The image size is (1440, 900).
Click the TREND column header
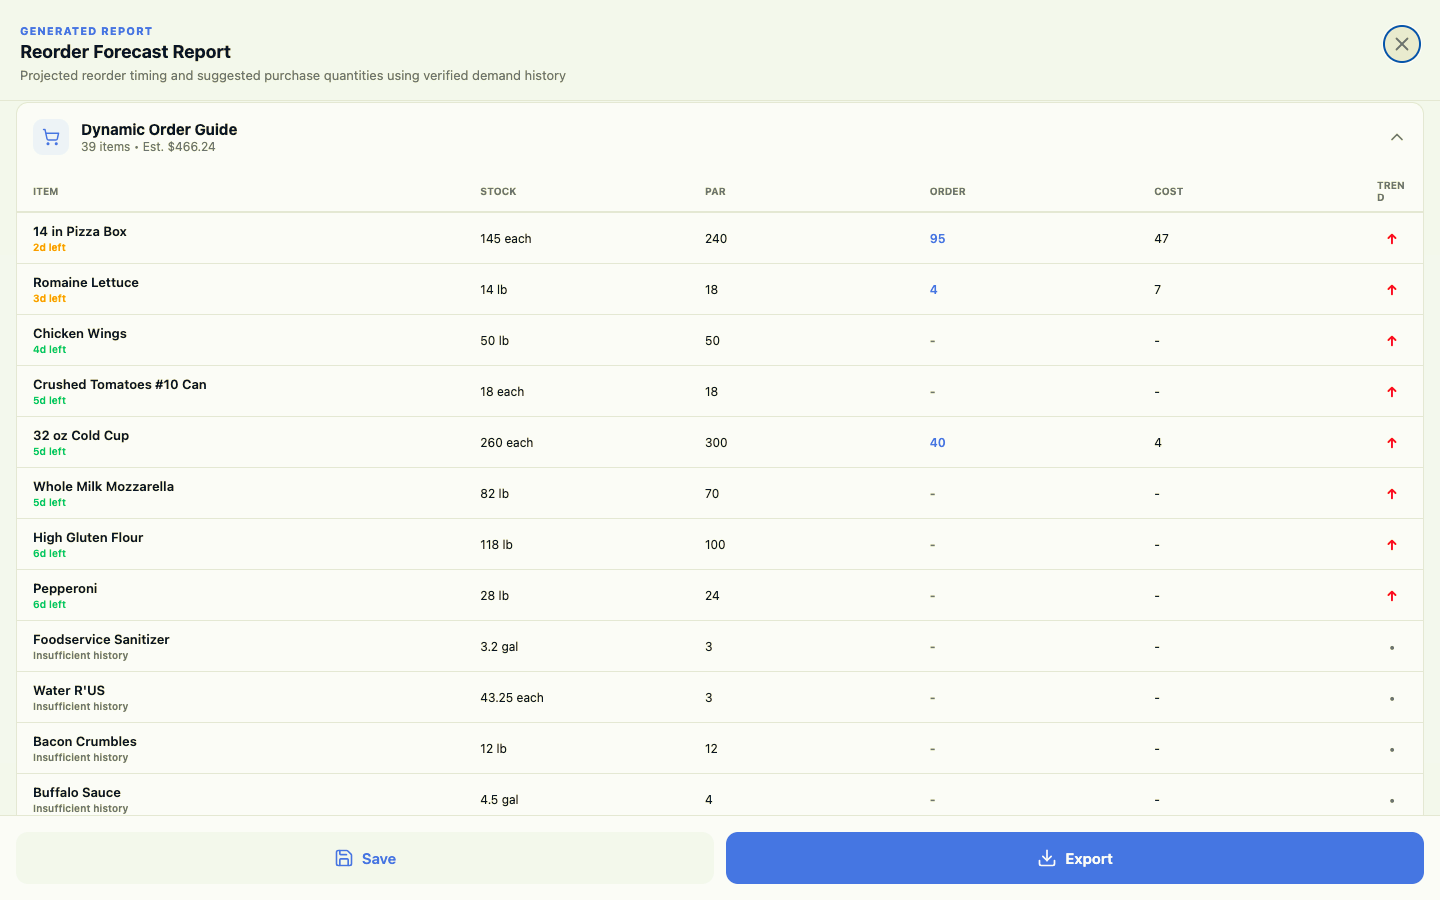(1390, 191)
